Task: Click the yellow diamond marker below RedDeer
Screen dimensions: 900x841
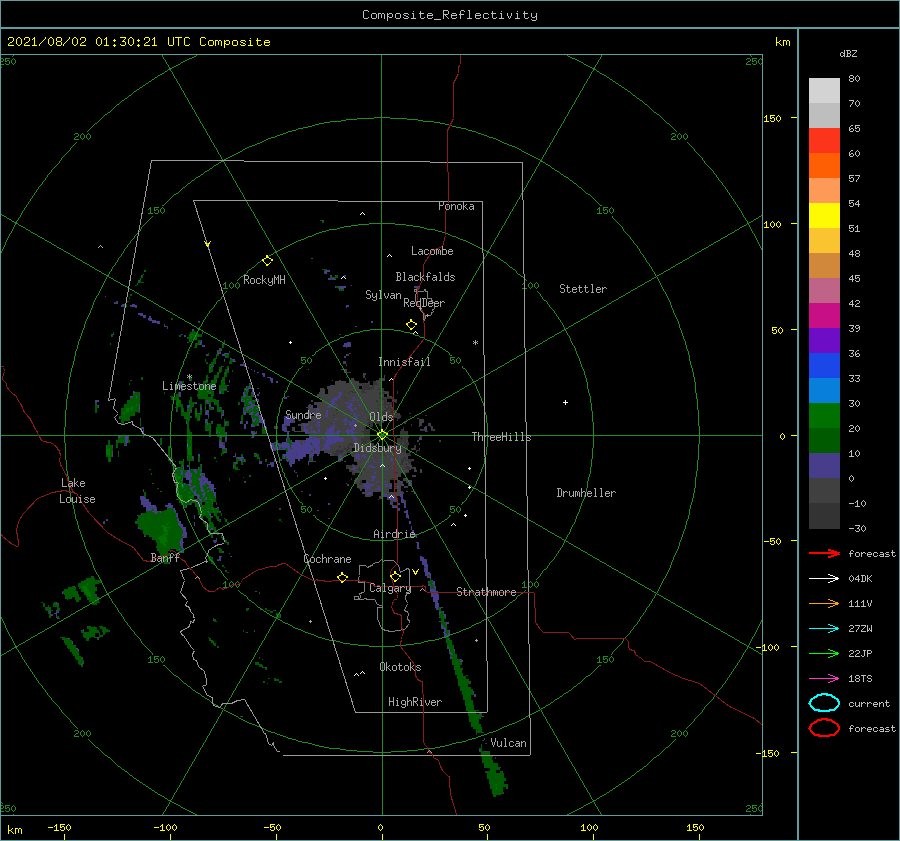Action: point(412,325)
